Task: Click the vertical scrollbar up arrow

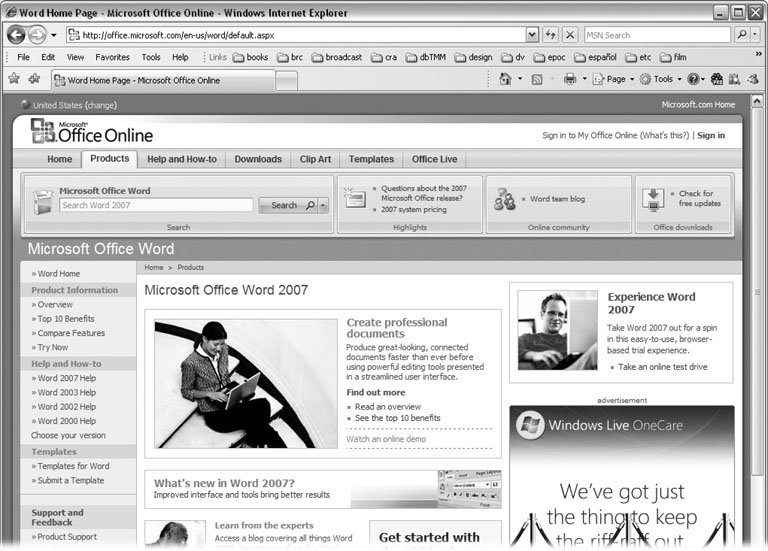Action: pyautogui.click(x=757, y=101)
